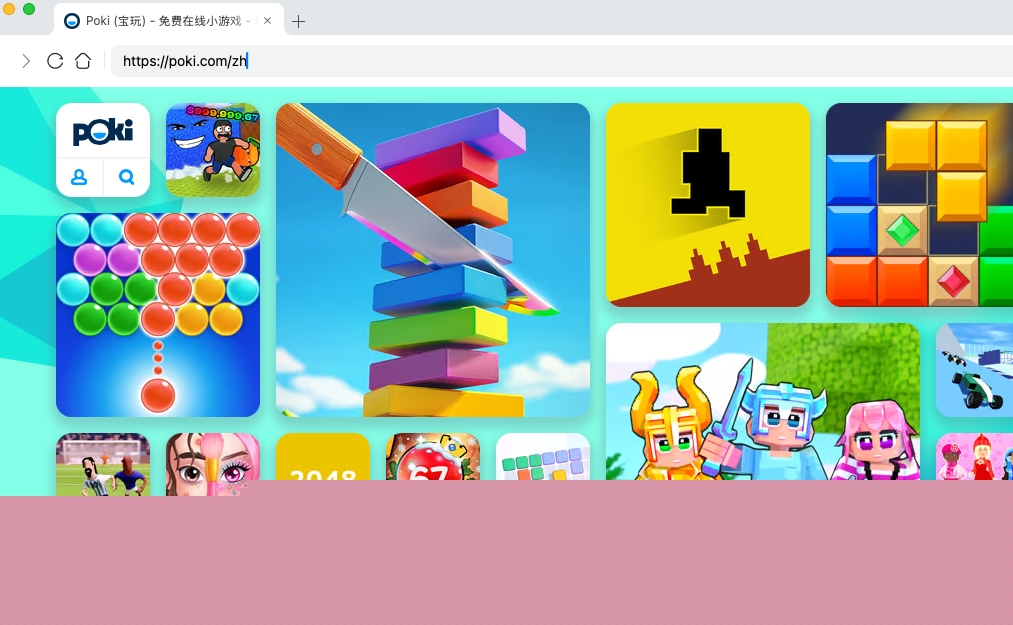The image size is (1013, 625).
Task: Close the Poki browser tab
Action: 267,21
